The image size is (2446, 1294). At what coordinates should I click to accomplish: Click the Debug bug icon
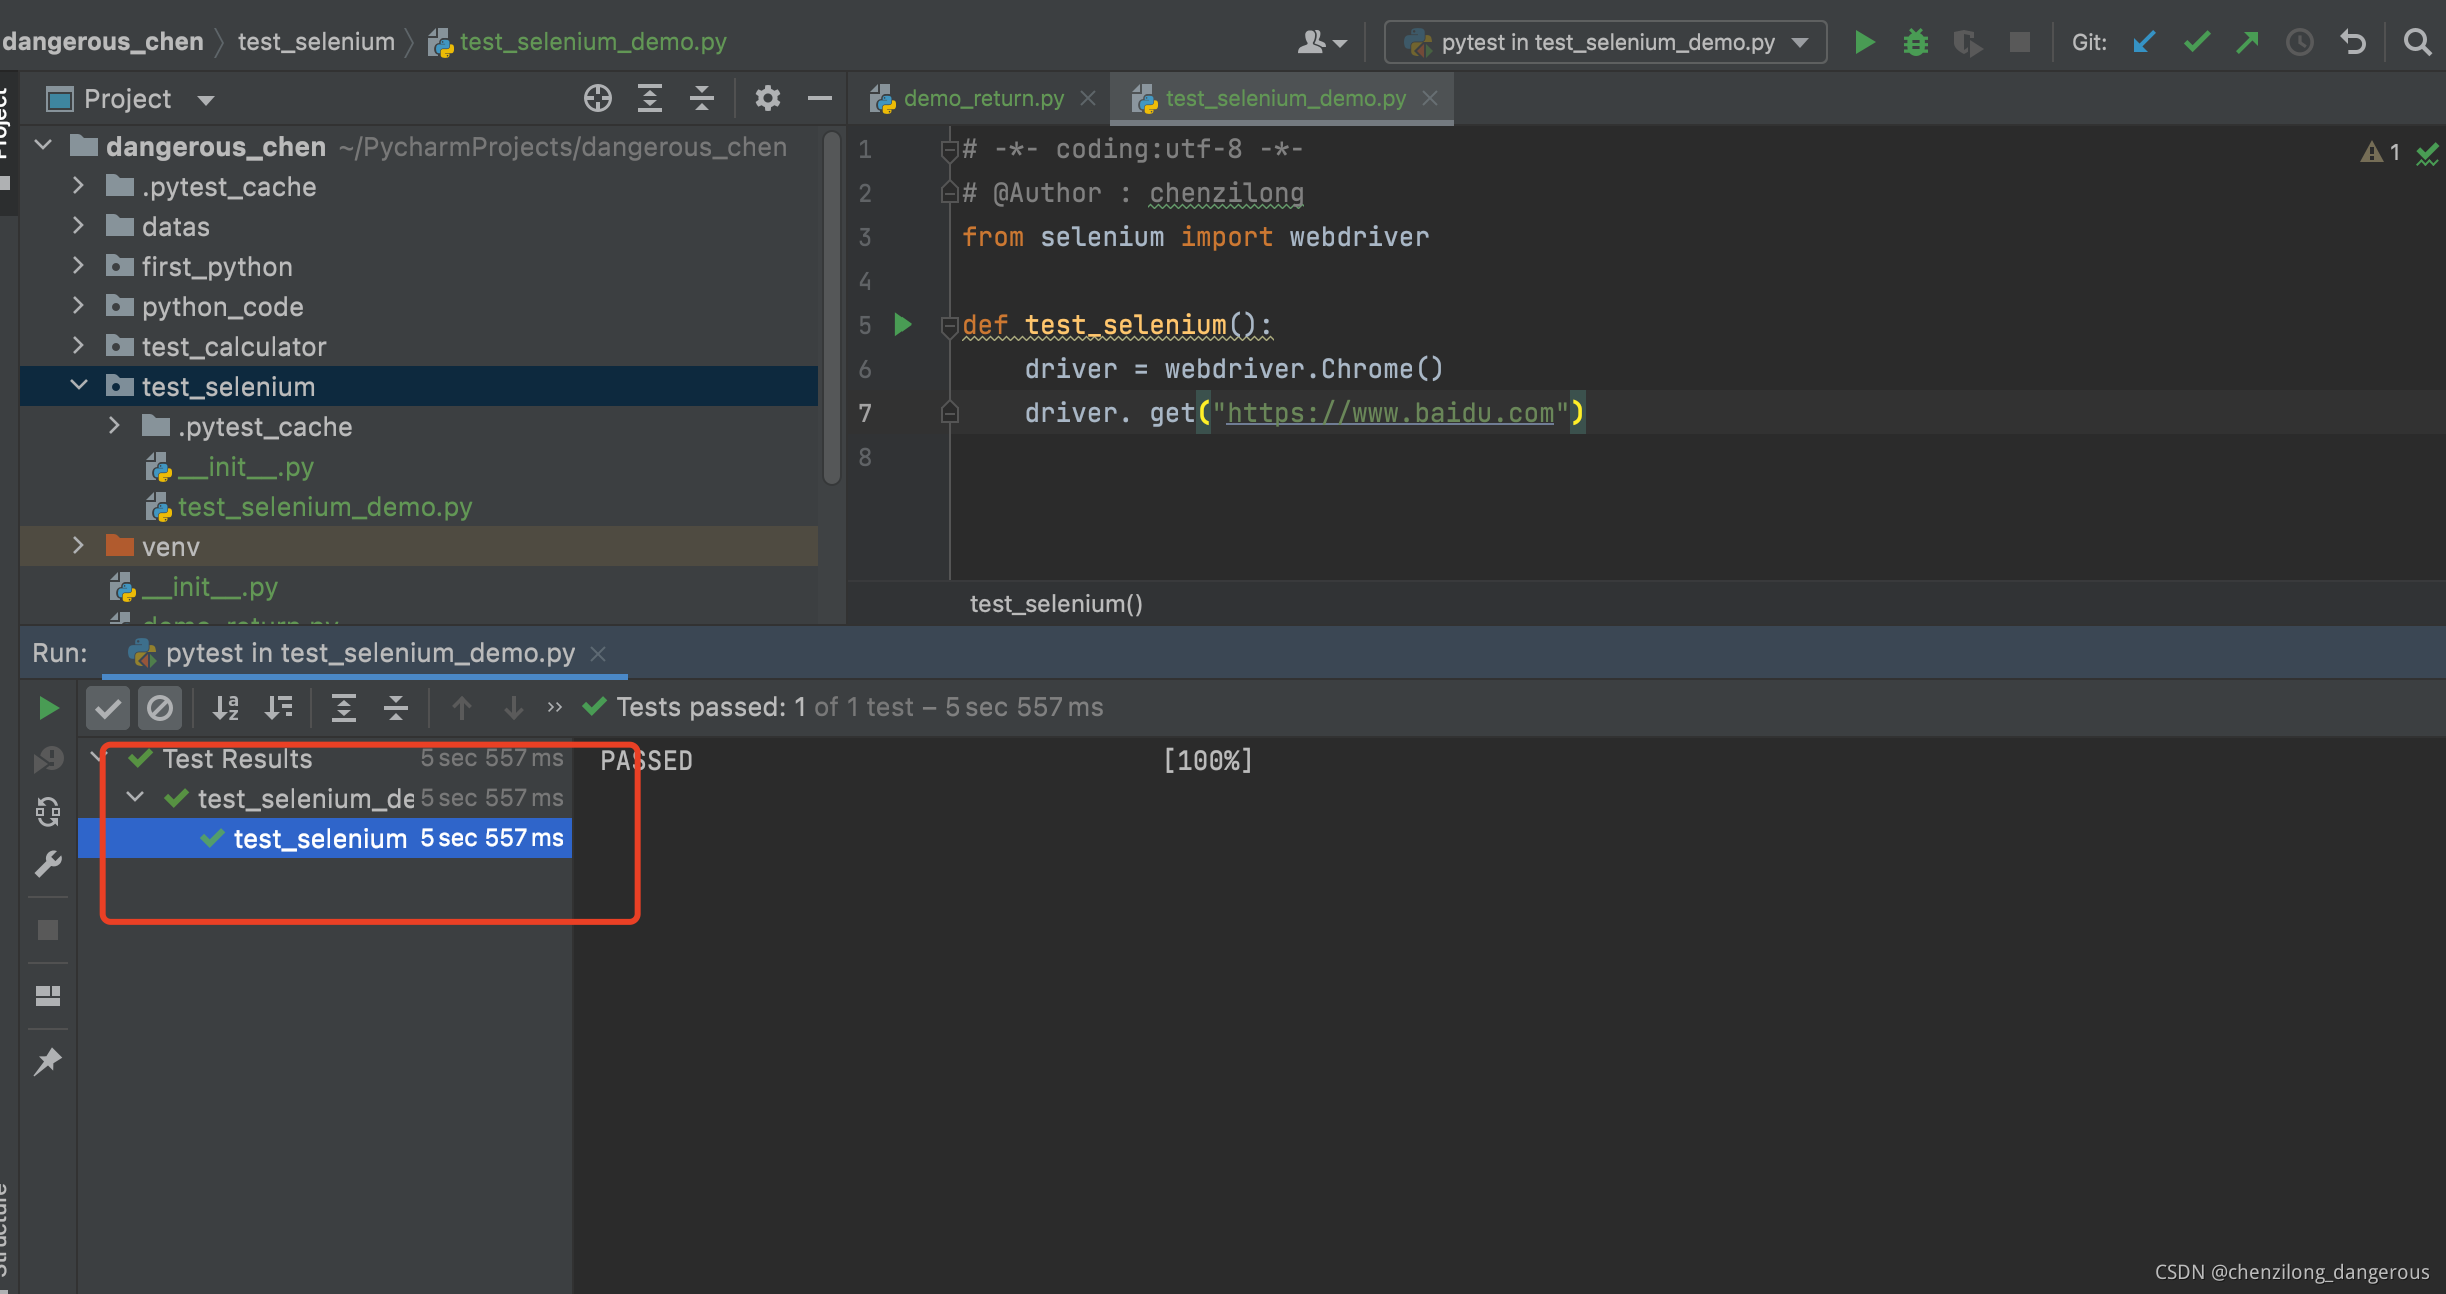pos(1915,42)
